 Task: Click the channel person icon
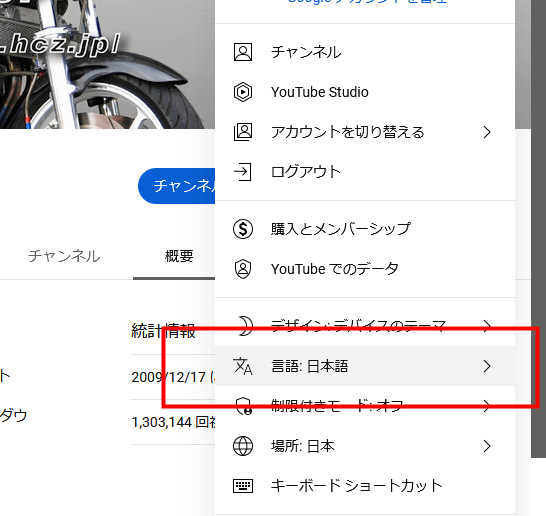243,52
